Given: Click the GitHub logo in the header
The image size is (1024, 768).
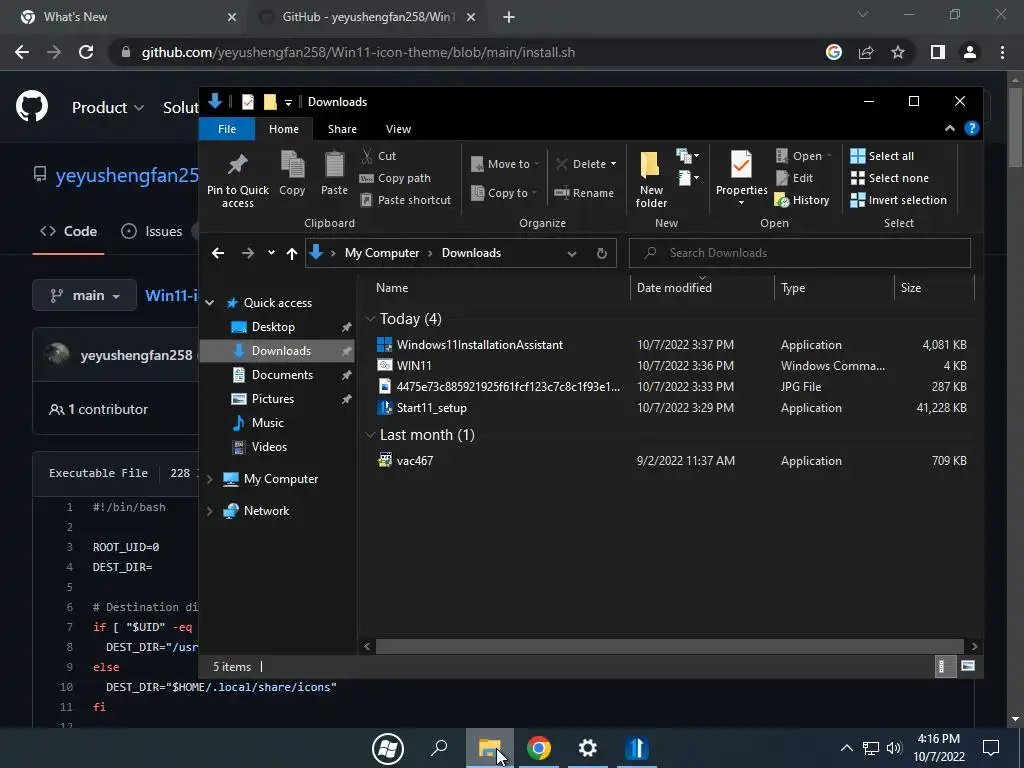Looking at the screenshot, I should coord(31,107).
